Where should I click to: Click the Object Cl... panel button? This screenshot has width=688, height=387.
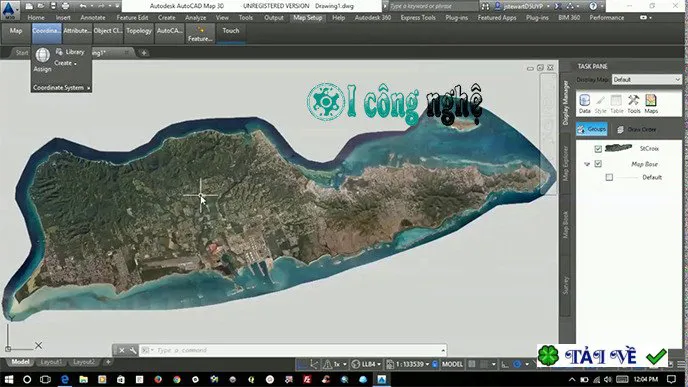[x=108, y=33]
